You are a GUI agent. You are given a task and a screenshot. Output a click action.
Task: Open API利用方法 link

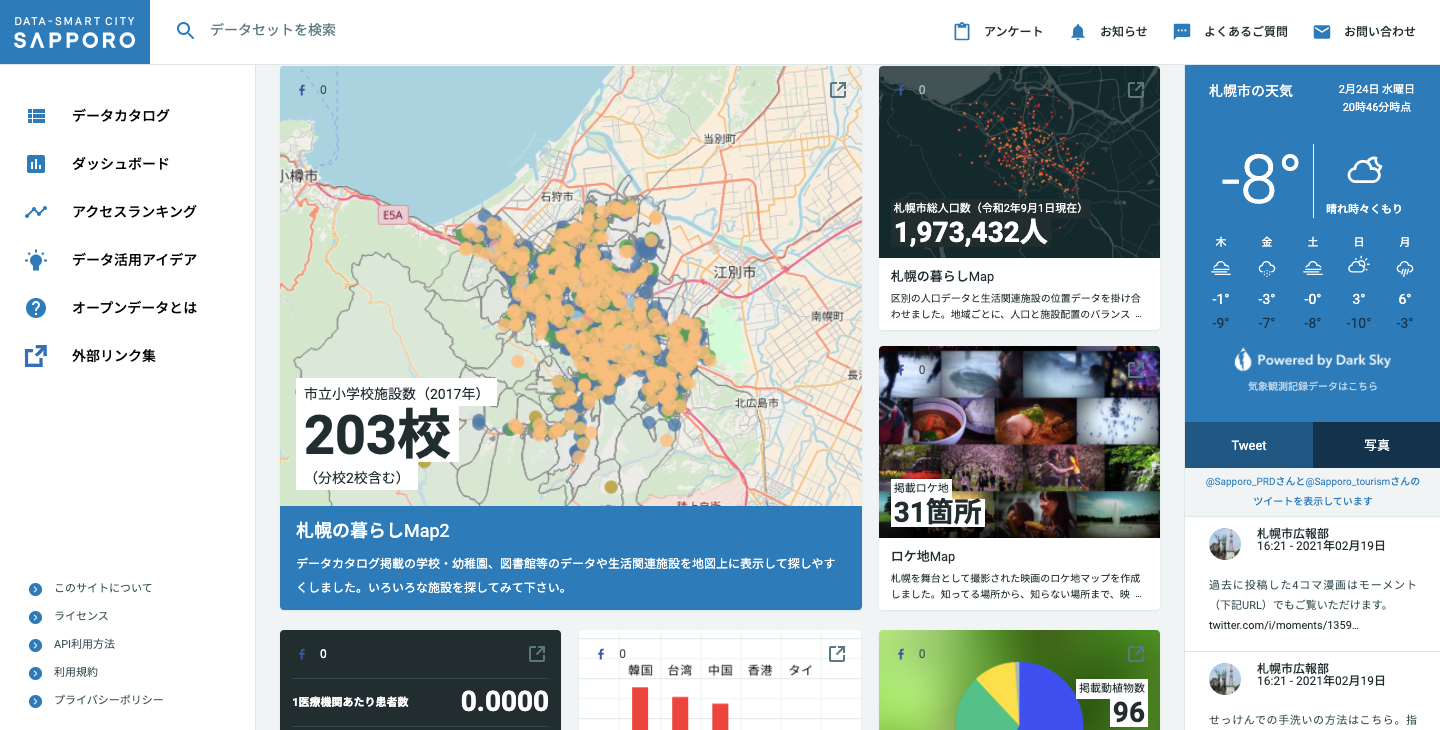click(85, 644)
